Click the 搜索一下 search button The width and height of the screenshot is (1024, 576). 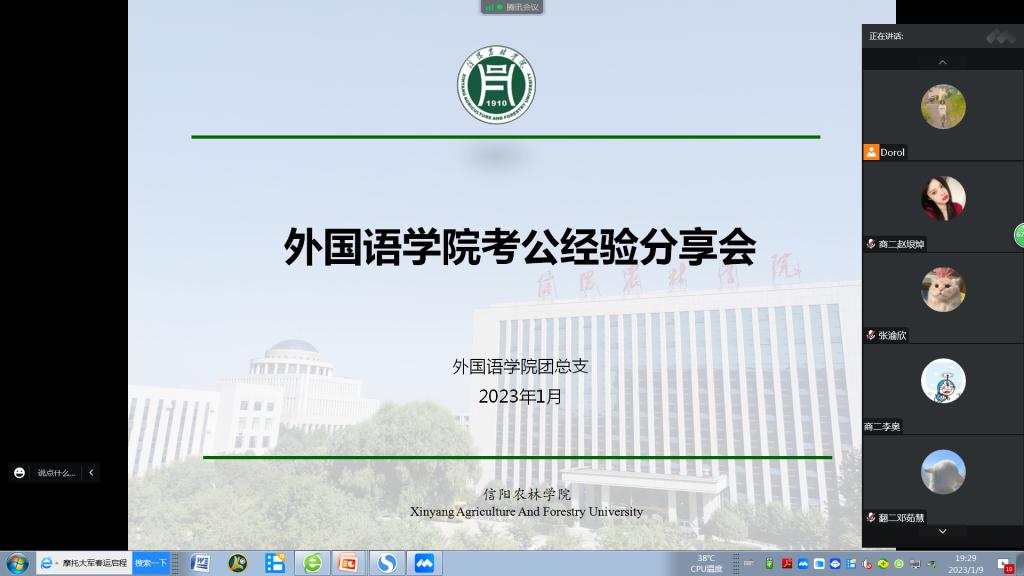click(x=151, y=563)
